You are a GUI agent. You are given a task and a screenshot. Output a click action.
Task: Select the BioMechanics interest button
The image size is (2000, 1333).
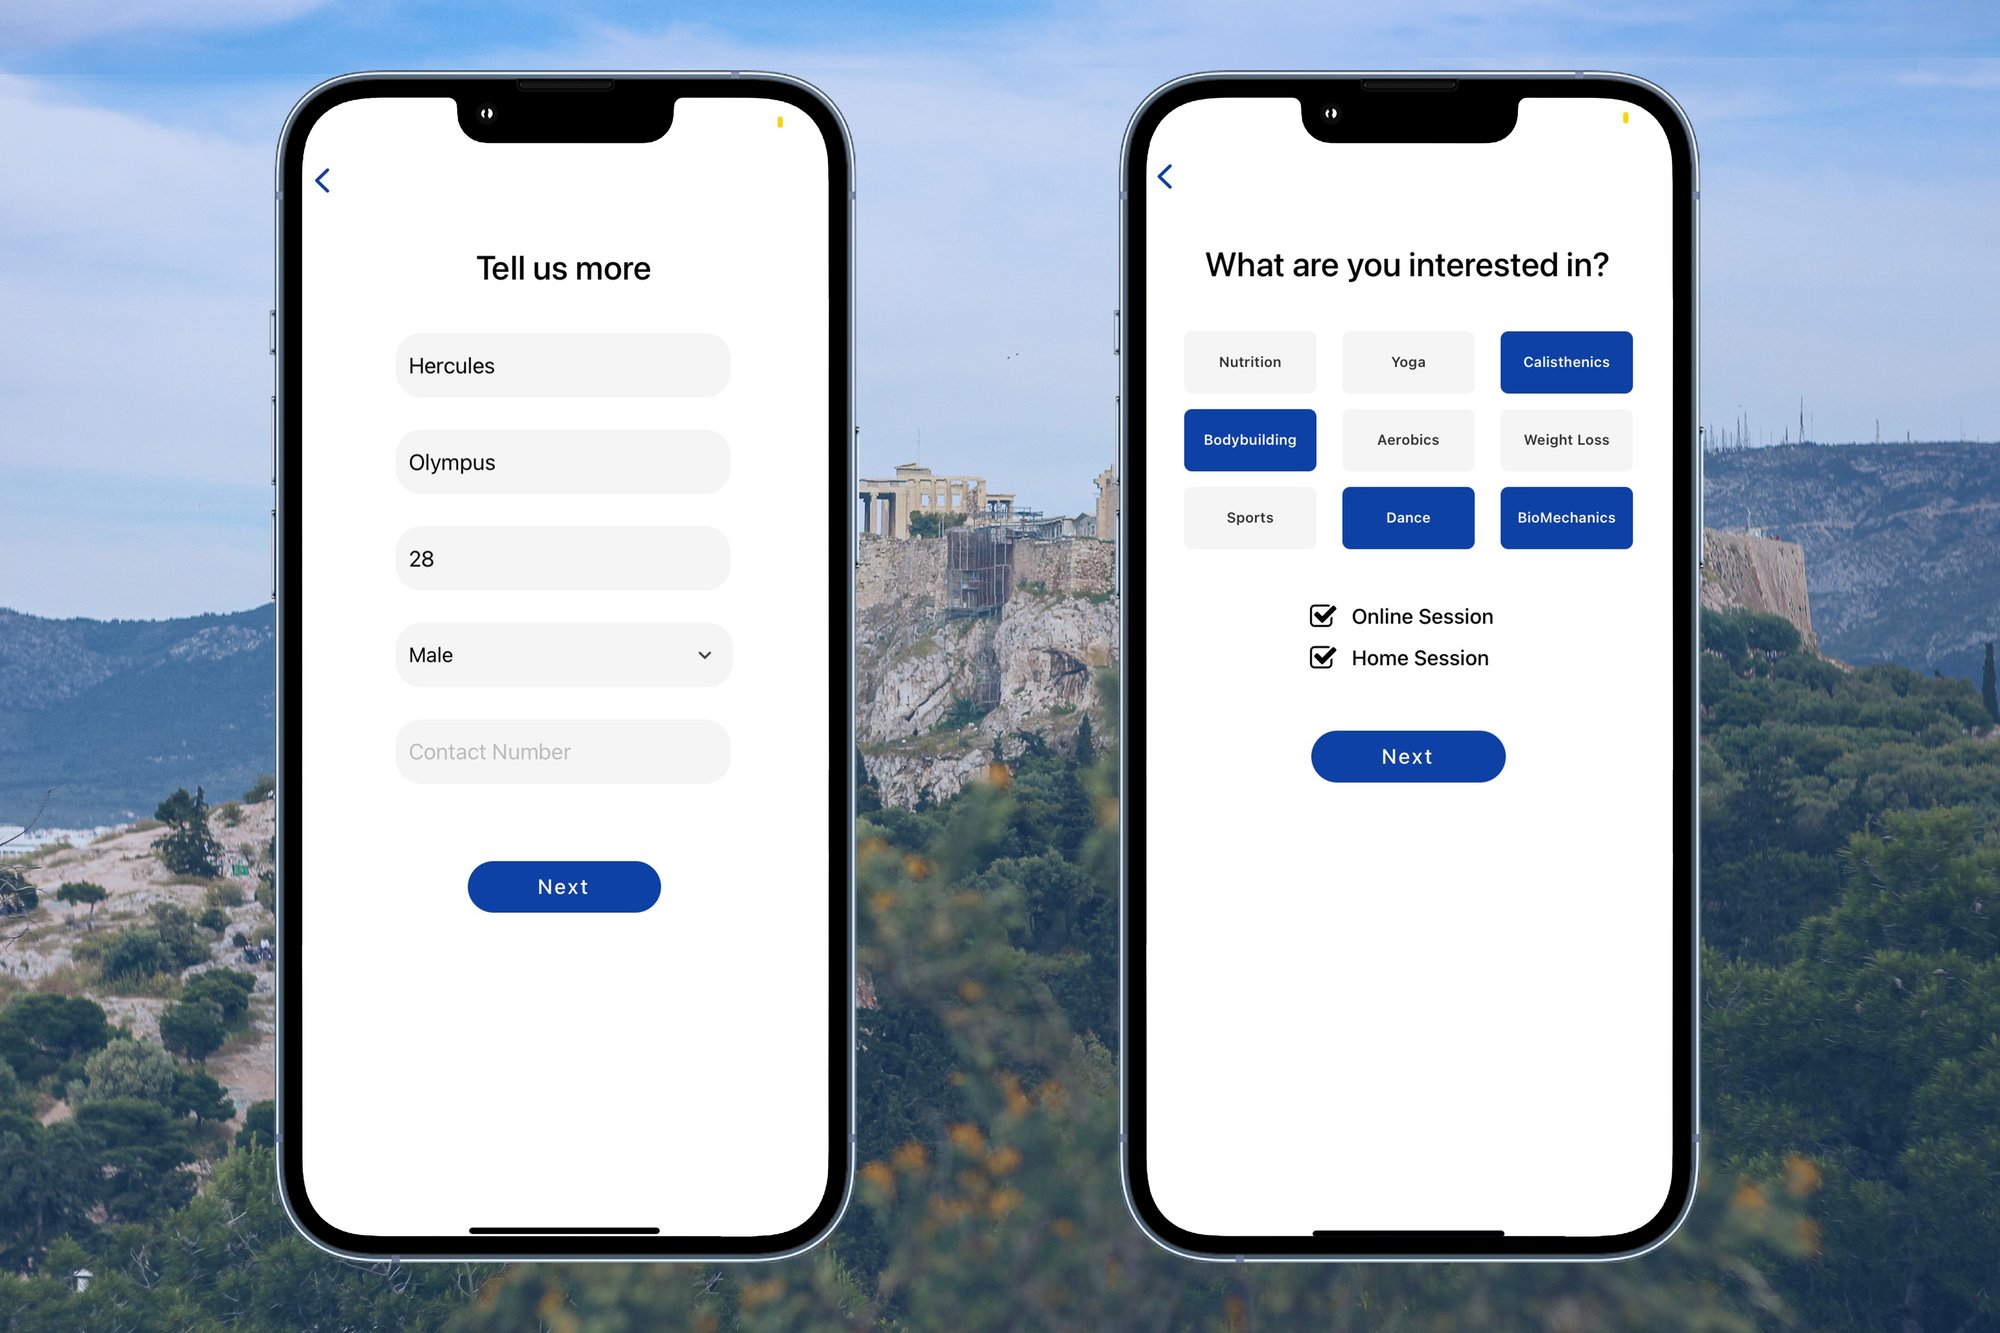(x=1566, y=518)
